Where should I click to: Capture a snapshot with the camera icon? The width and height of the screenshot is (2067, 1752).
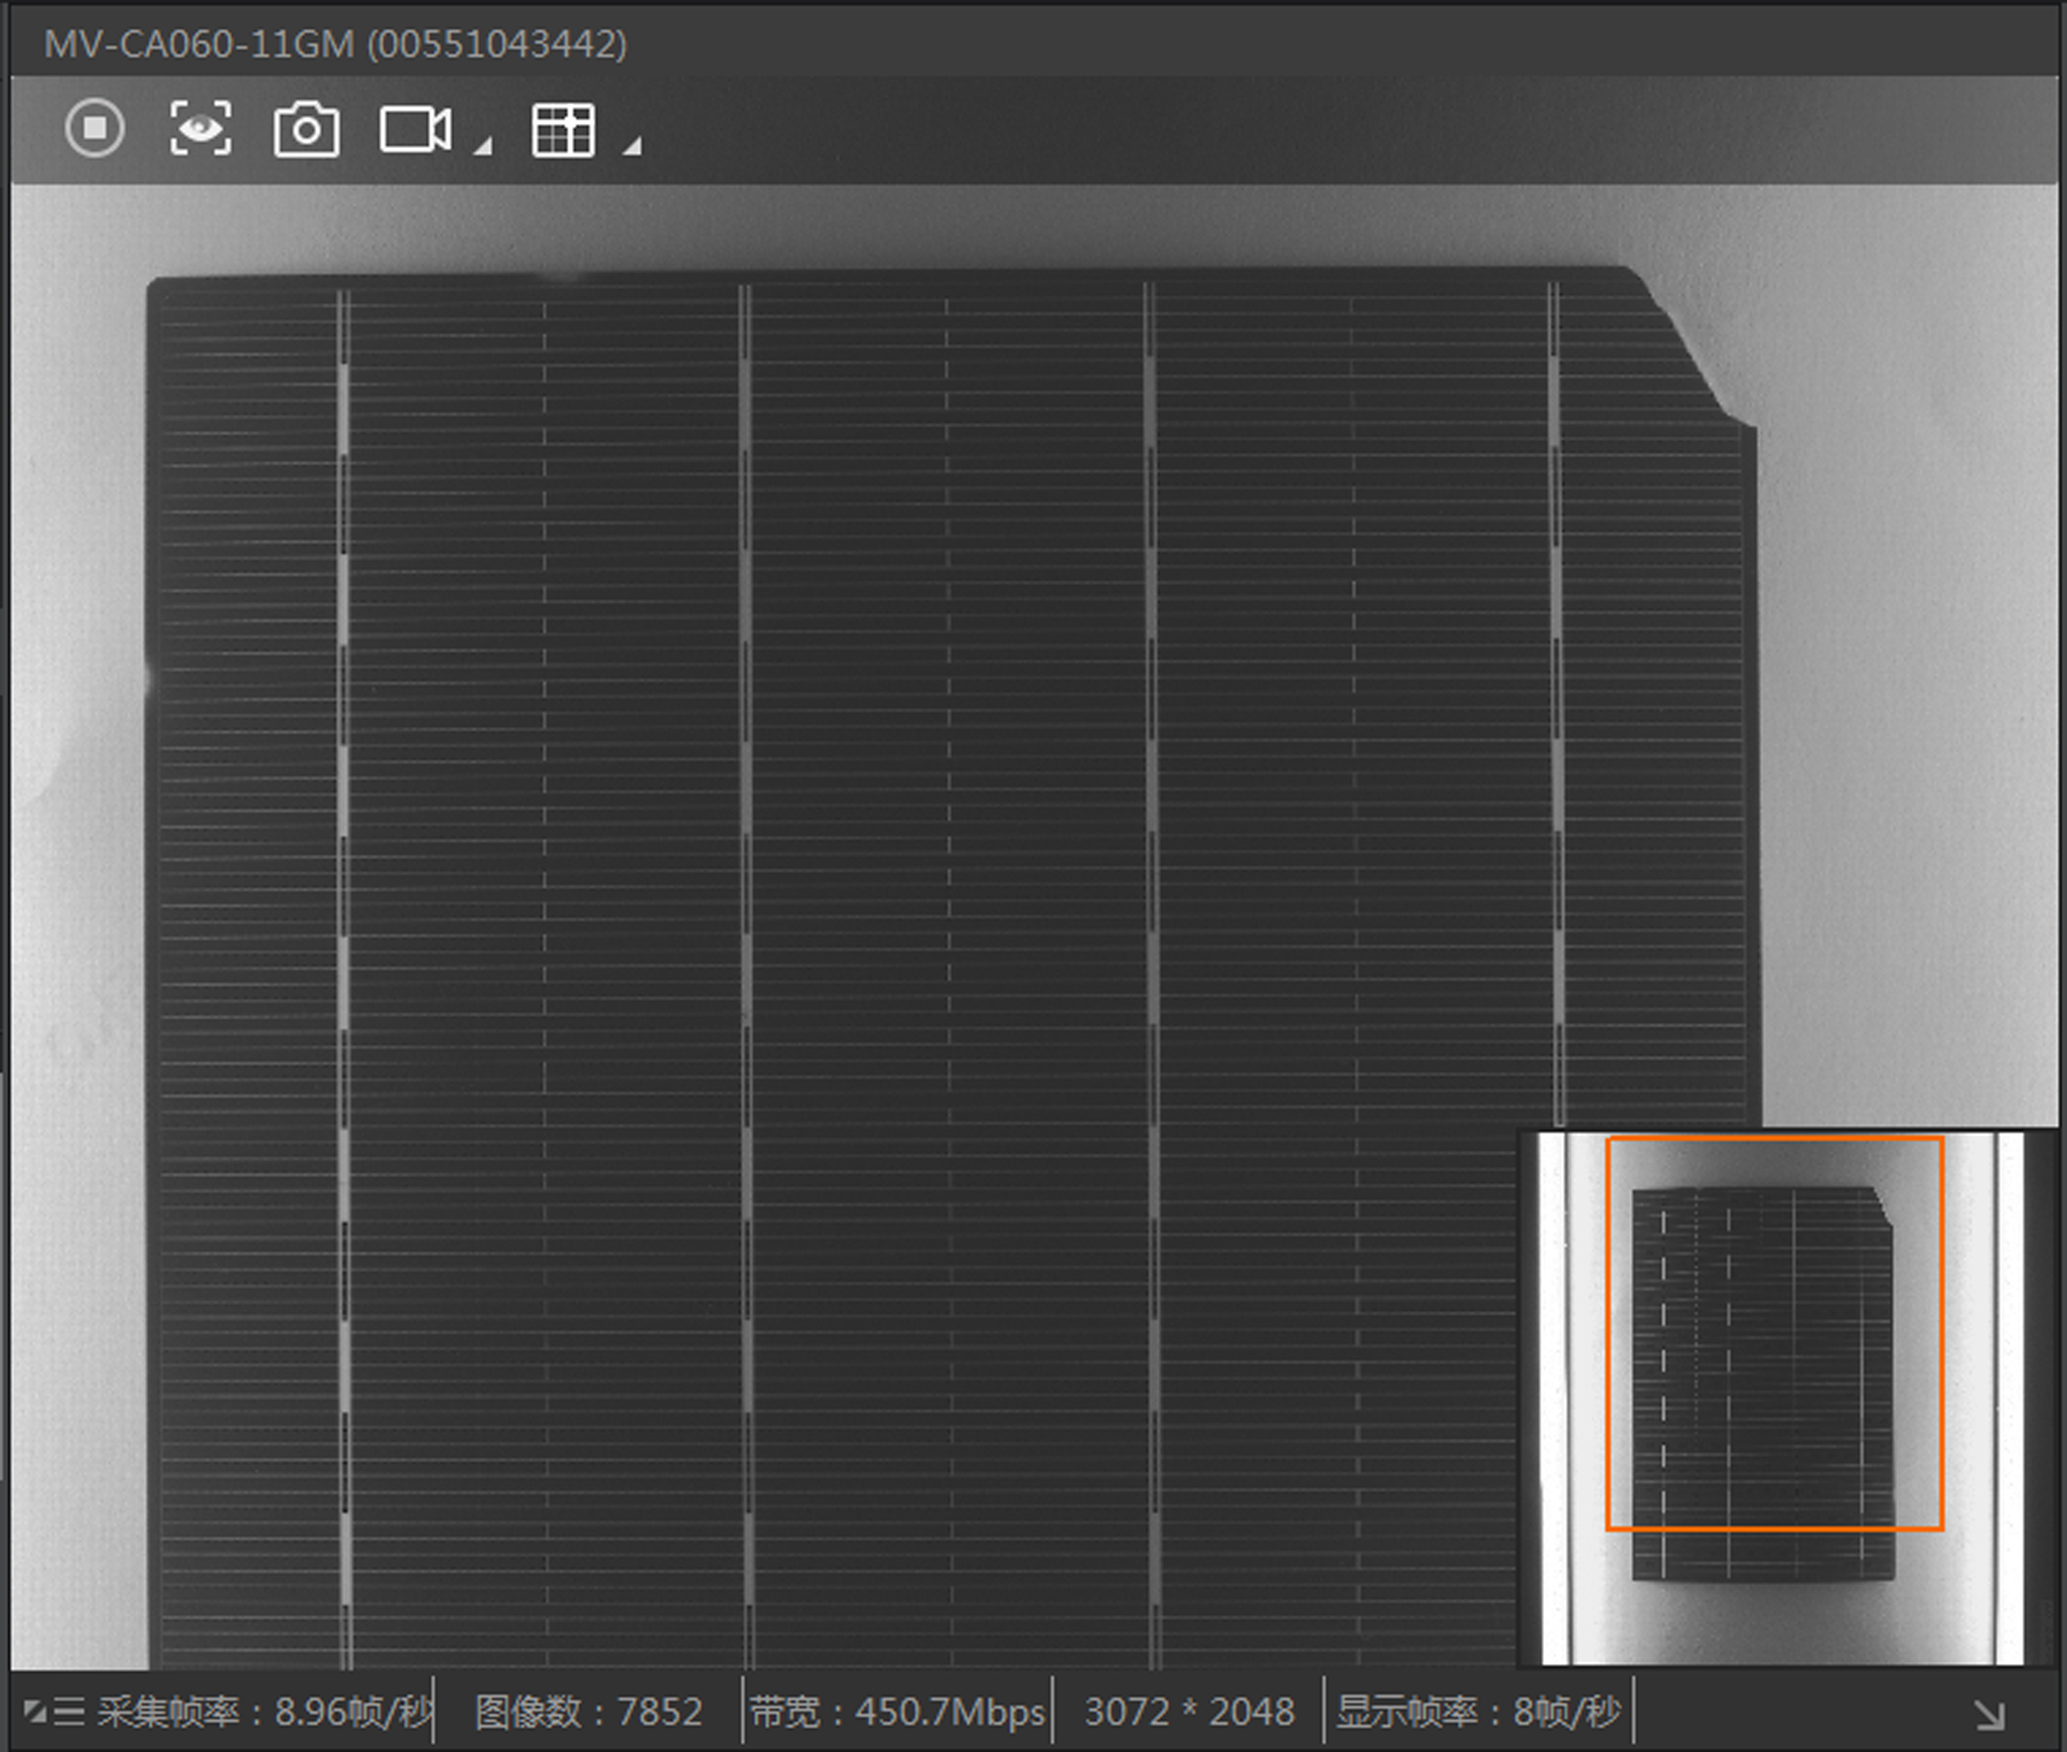pos(306,130)
